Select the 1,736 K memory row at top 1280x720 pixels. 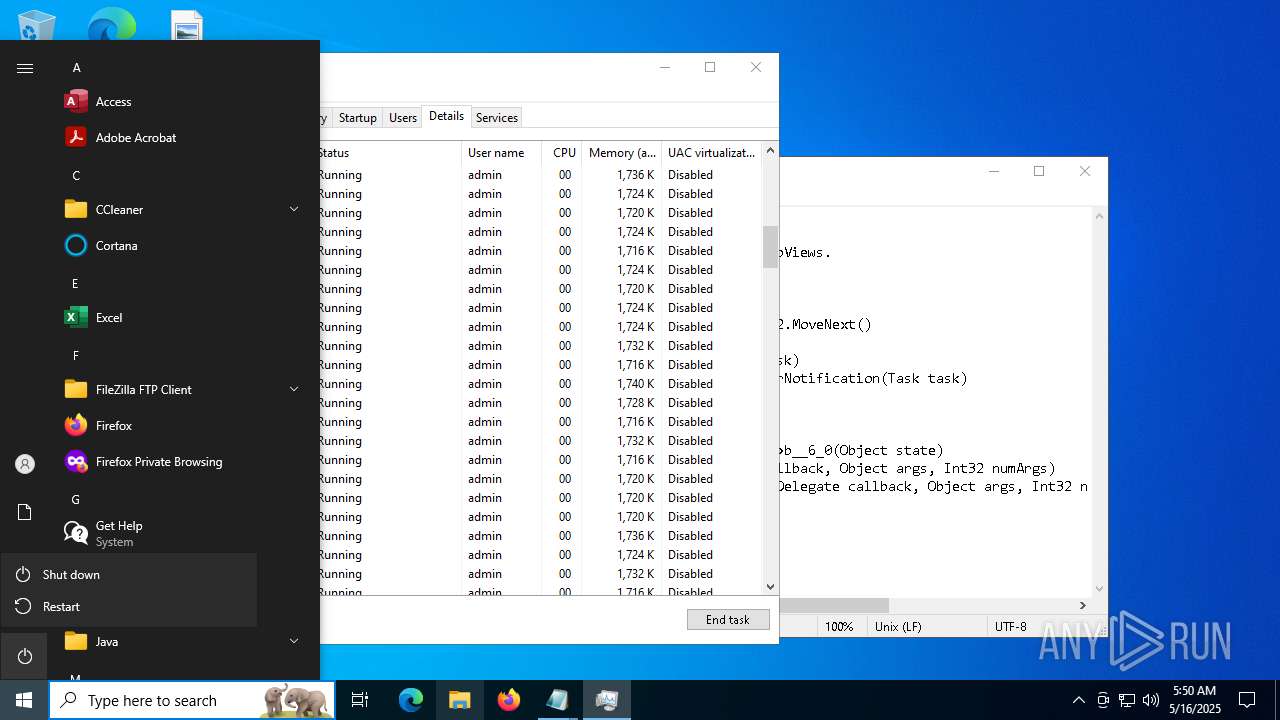tap(540, 175)
